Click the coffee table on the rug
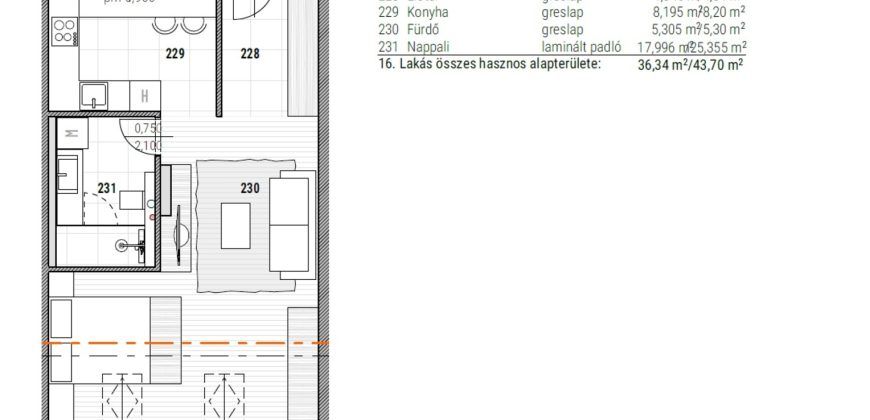870x420 pixels. coord(236,226)
